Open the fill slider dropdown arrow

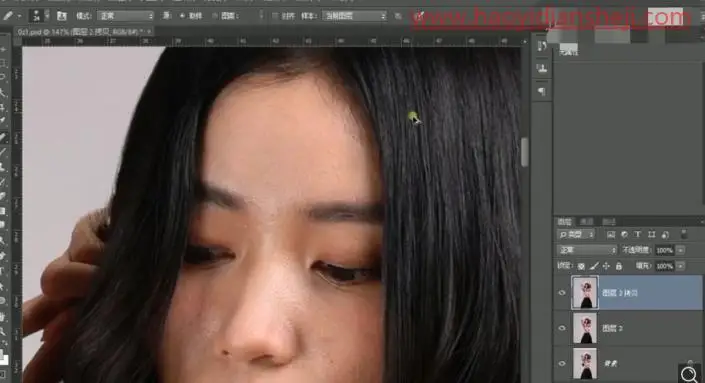click(681, 266)
